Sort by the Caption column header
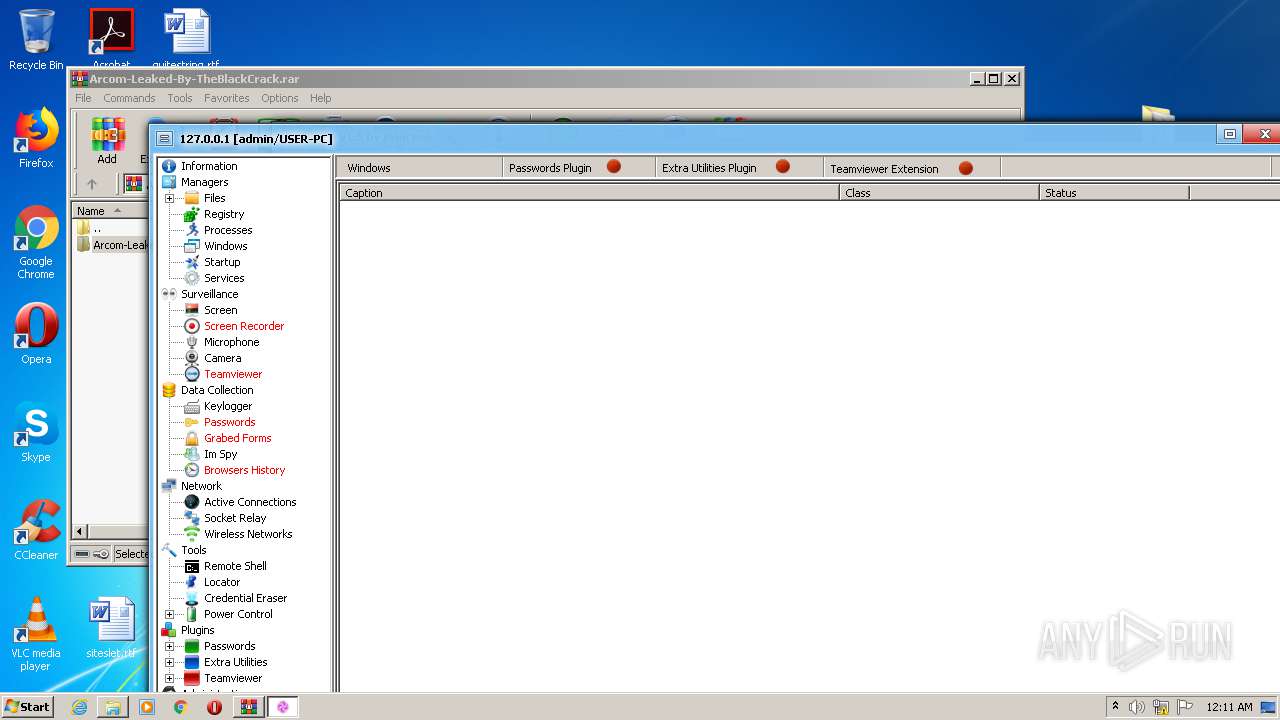 [589, 193]
